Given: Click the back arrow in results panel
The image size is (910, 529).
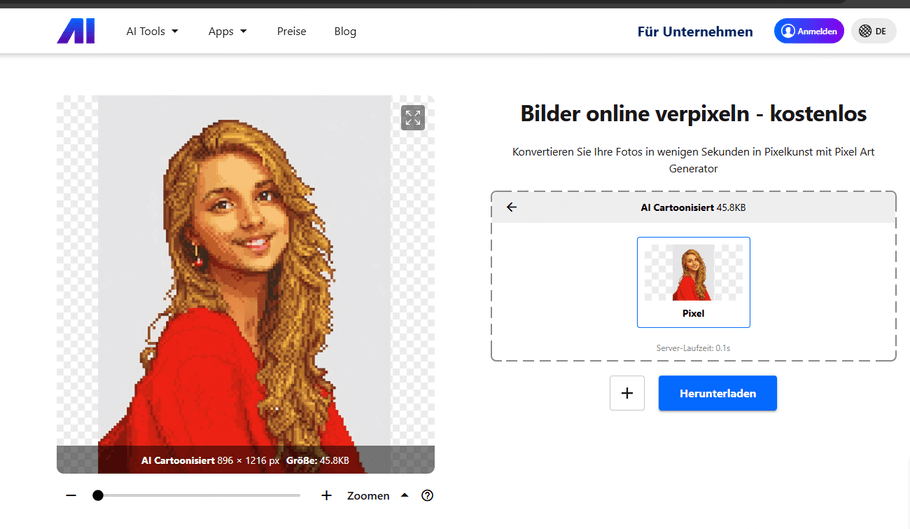Looking at the screenshot, I should [512, 207].
